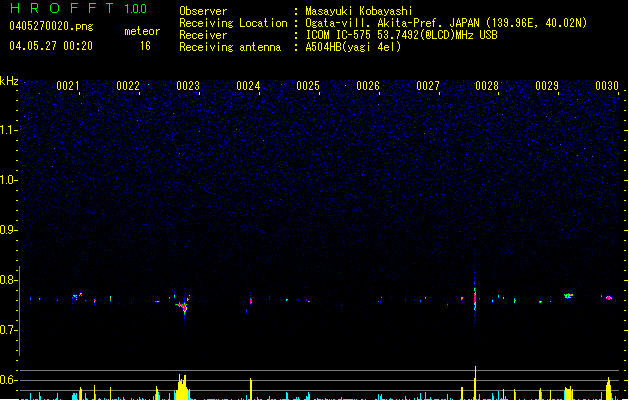This screenshot has height=400, width=629.
Task: Click the Receiving Location label
Action: [233, 23]
